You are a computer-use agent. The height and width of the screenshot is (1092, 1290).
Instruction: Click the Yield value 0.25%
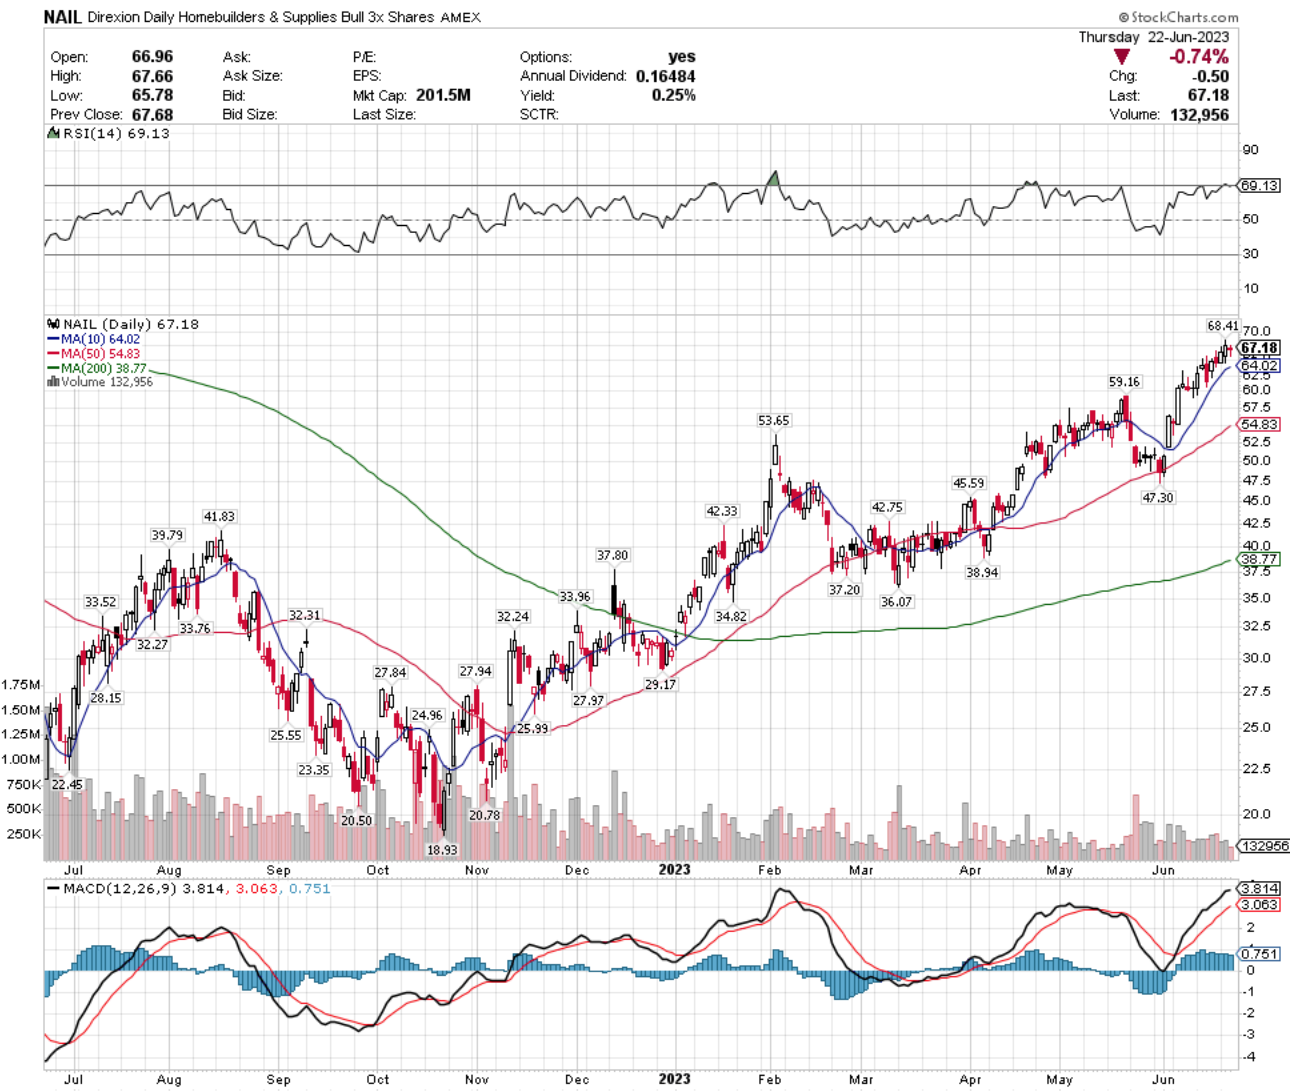coord(673,95)
